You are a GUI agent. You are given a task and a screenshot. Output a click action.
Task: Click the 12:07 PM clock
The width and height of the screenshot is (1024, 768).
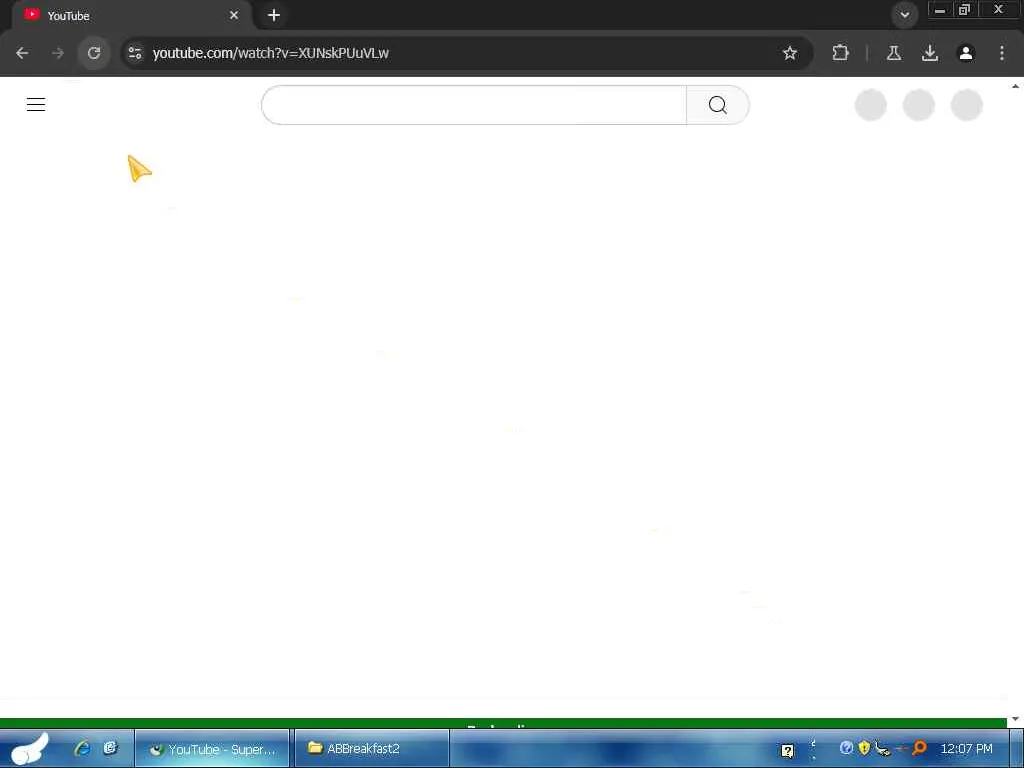click(966, 748)
